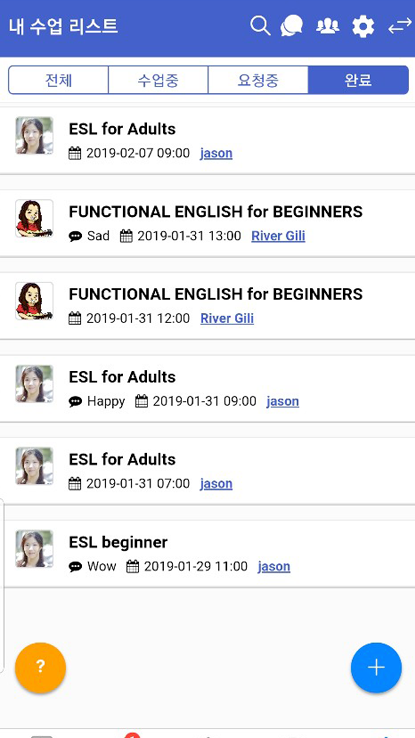Image resolution: width=415 pixels, height=738 pixels.
Task: Open ESL for Adults class with Happy comment
Action: 208,388
